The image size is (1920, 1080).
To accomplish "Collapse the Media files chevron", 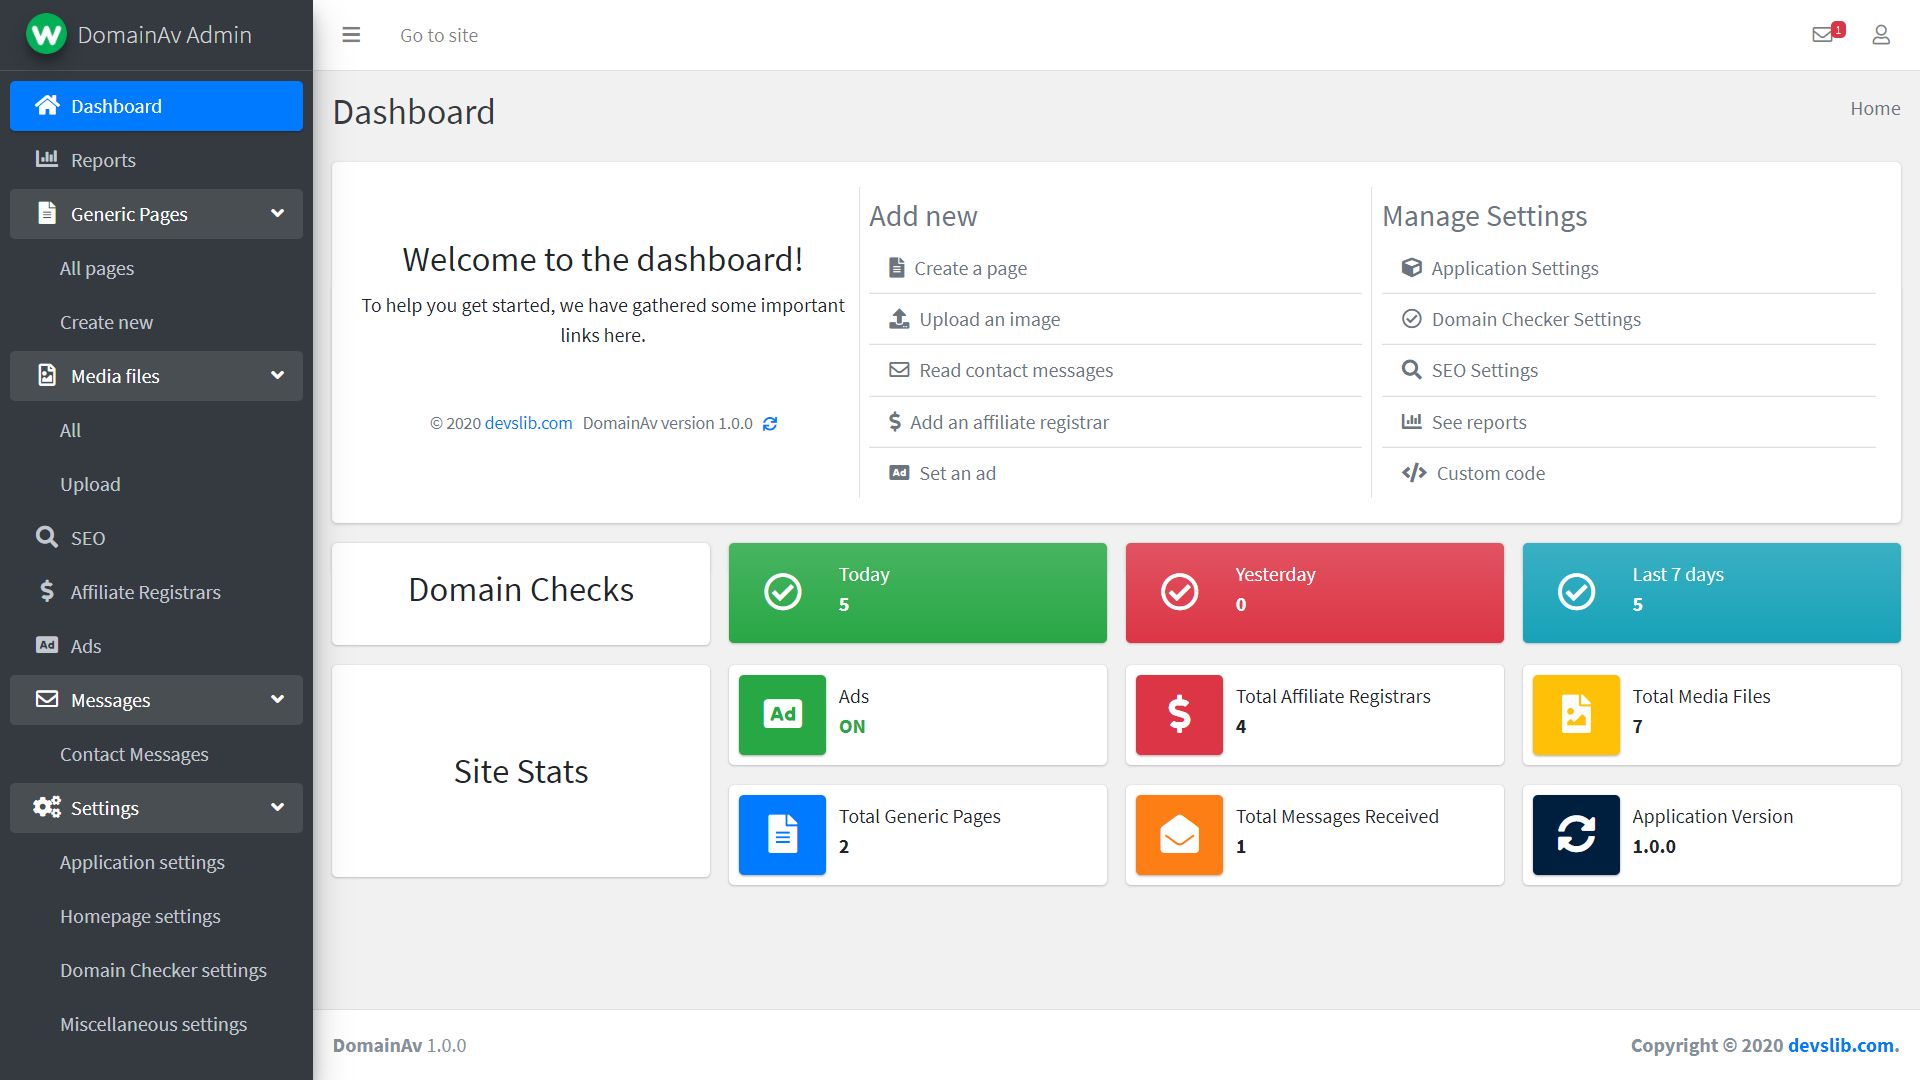I will [277, 376].
